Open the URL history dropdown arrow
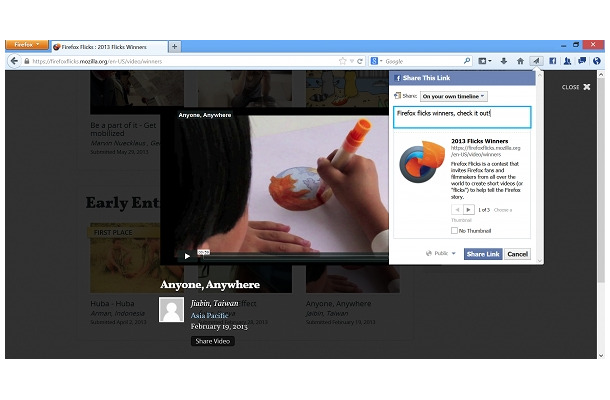This screenshot has height=400, width=610. coord(352,61)
